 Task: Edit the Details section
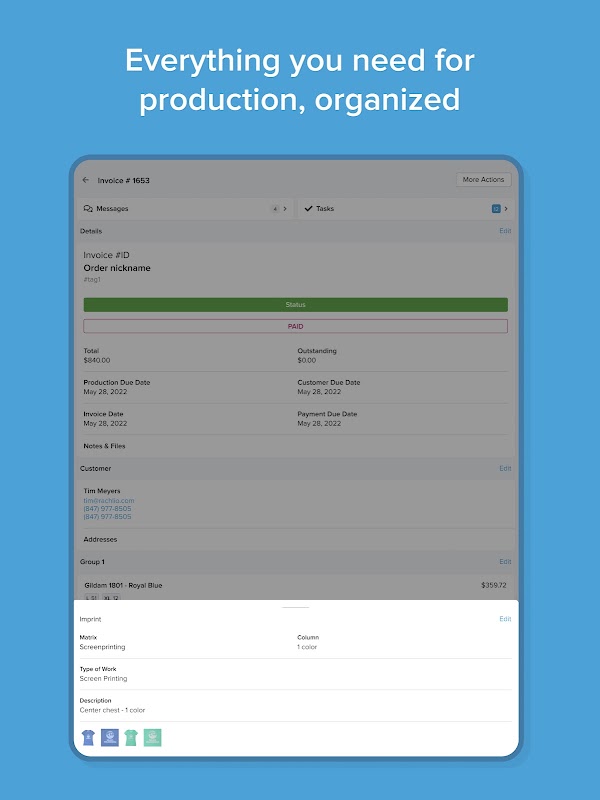(505, 231)
